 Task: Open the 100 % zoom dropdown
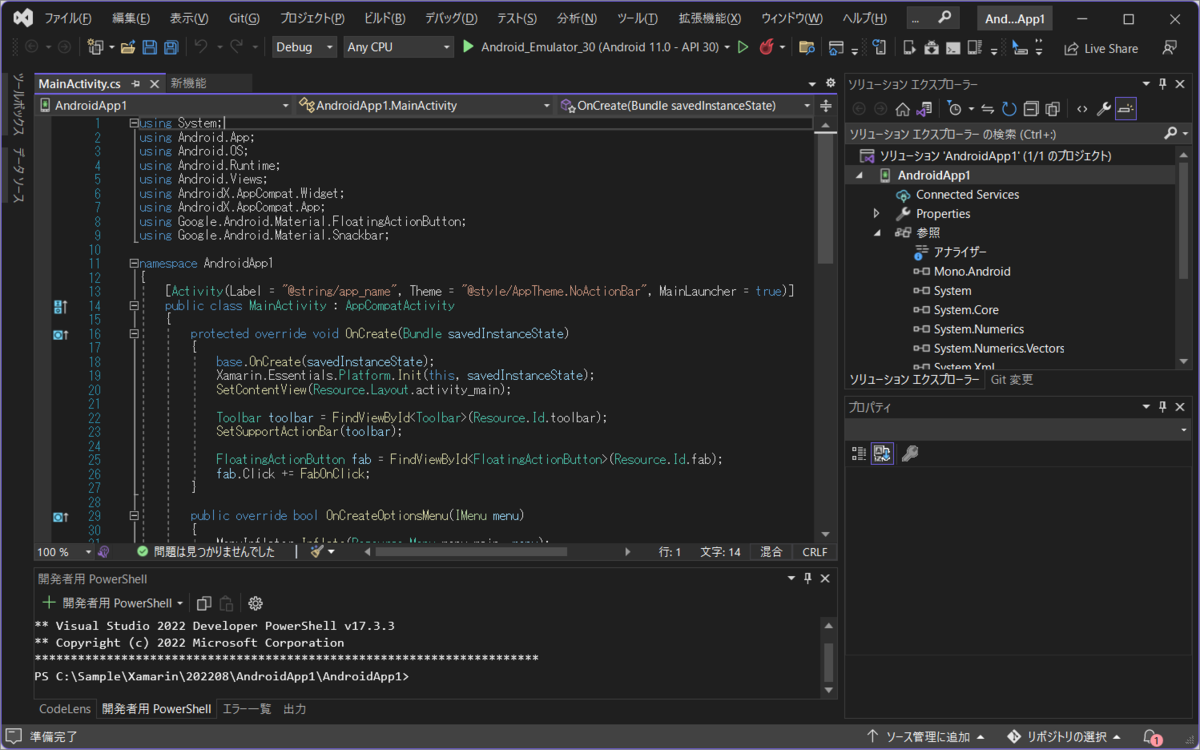pos(64,551)
